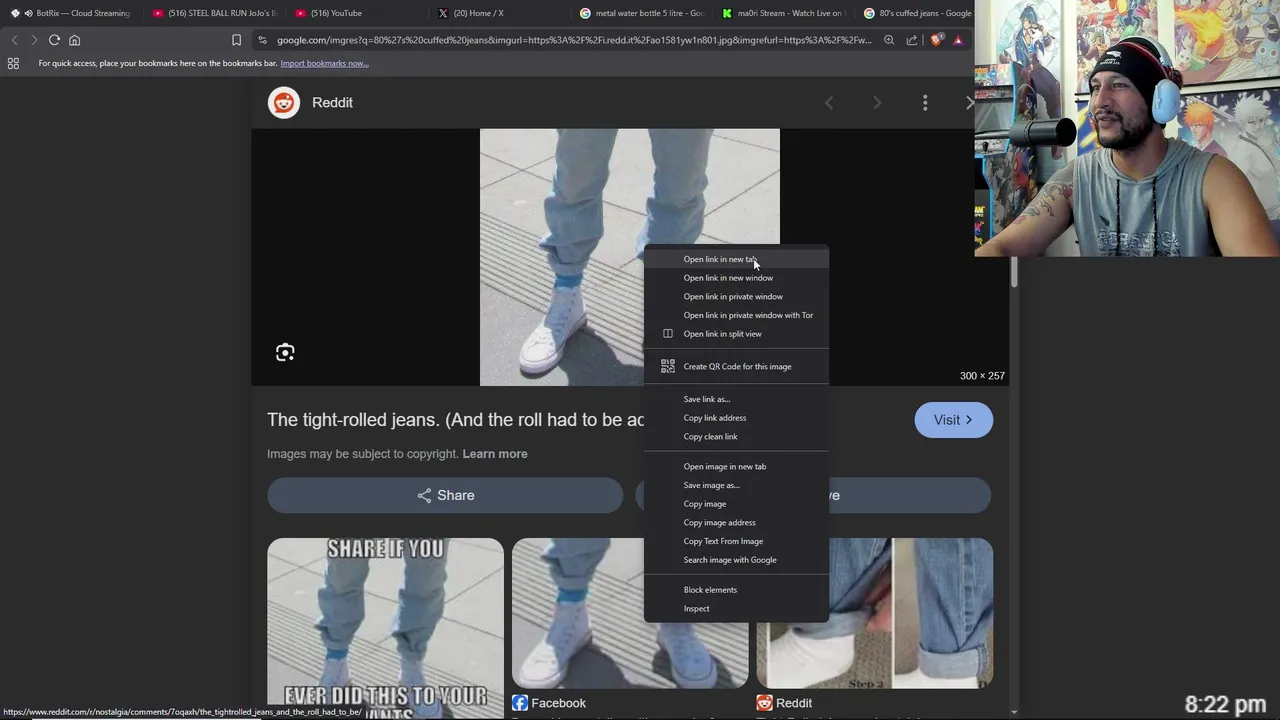Screen dimensions: 1280x720
Task: Switch to the Home / X tab
Action: click(x=500, y=13)
